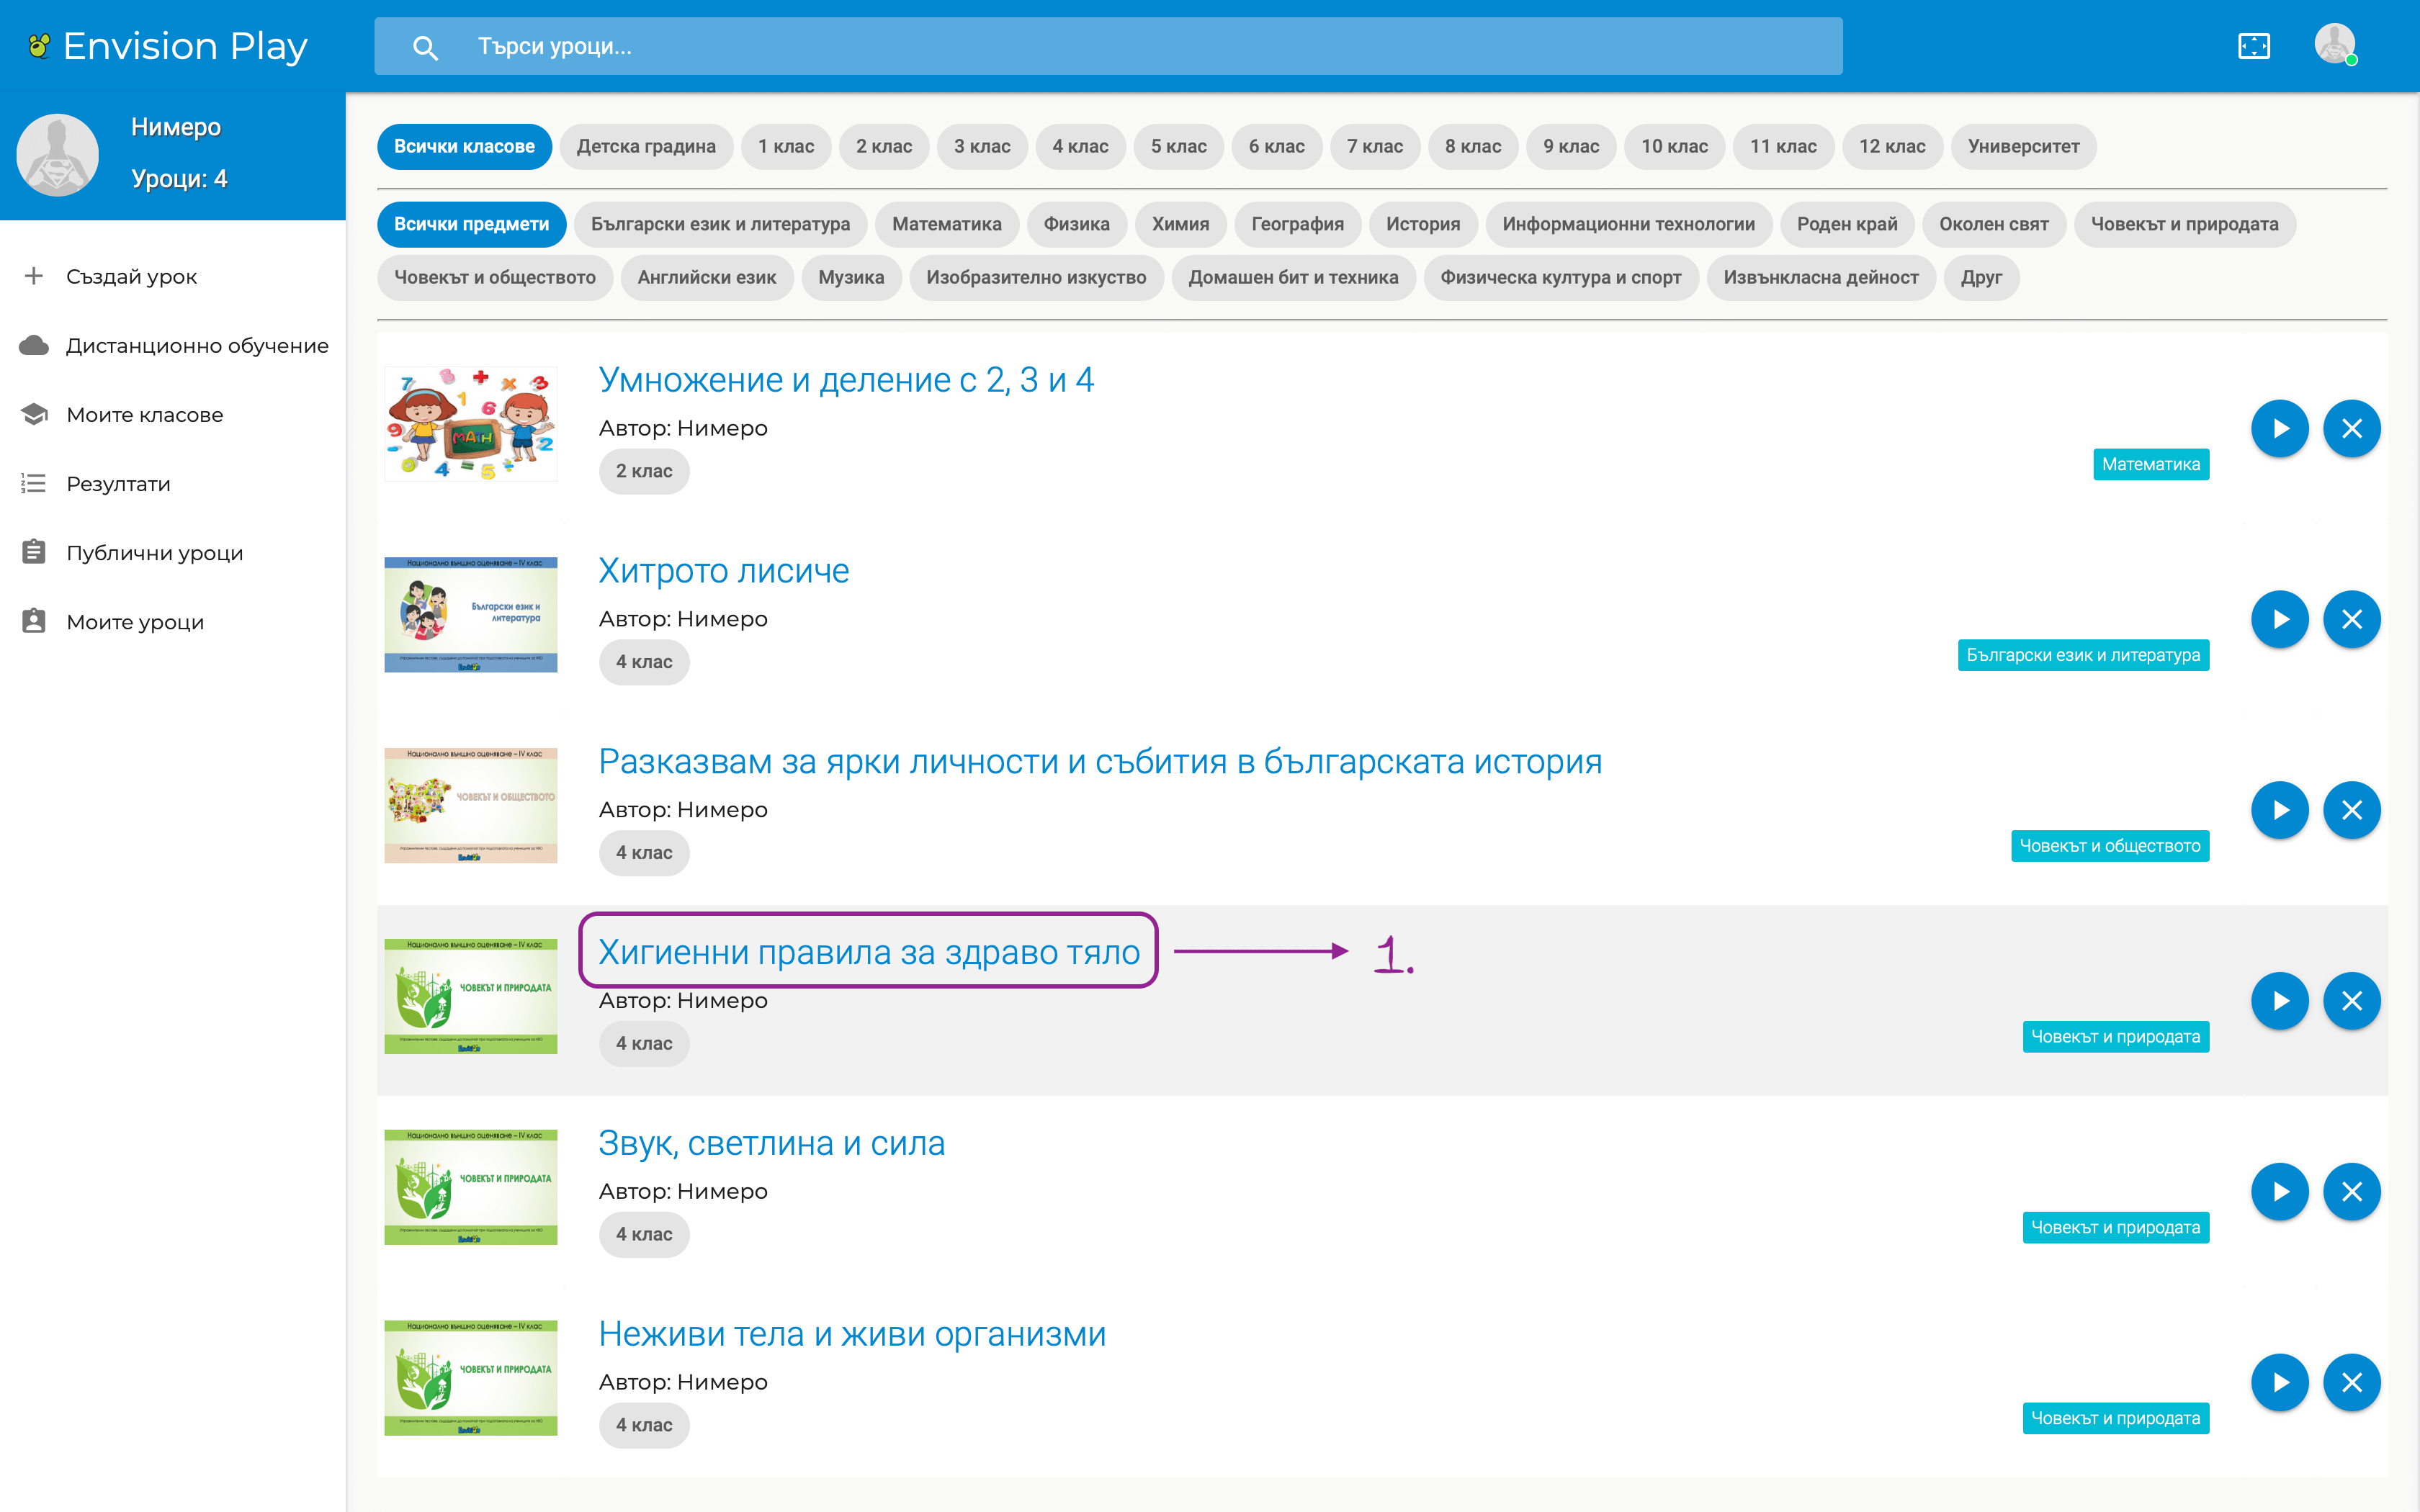
Task: Open Моите класове in the sidebar
Action: (144, 414)
